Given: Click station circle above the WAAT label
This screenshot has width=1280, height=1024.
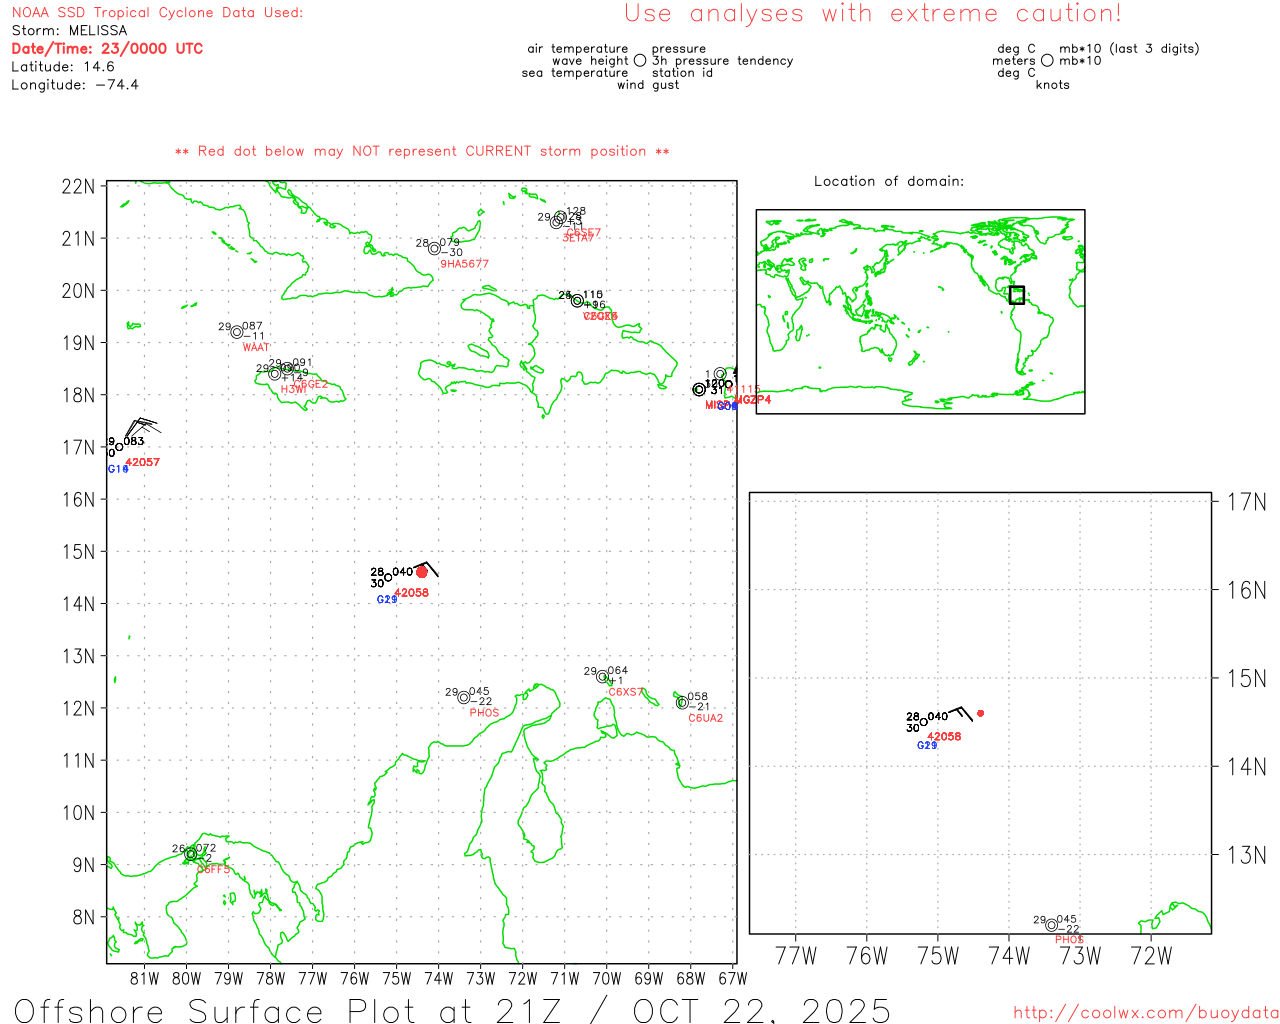Looking at the screenshot, I should 237,333.
